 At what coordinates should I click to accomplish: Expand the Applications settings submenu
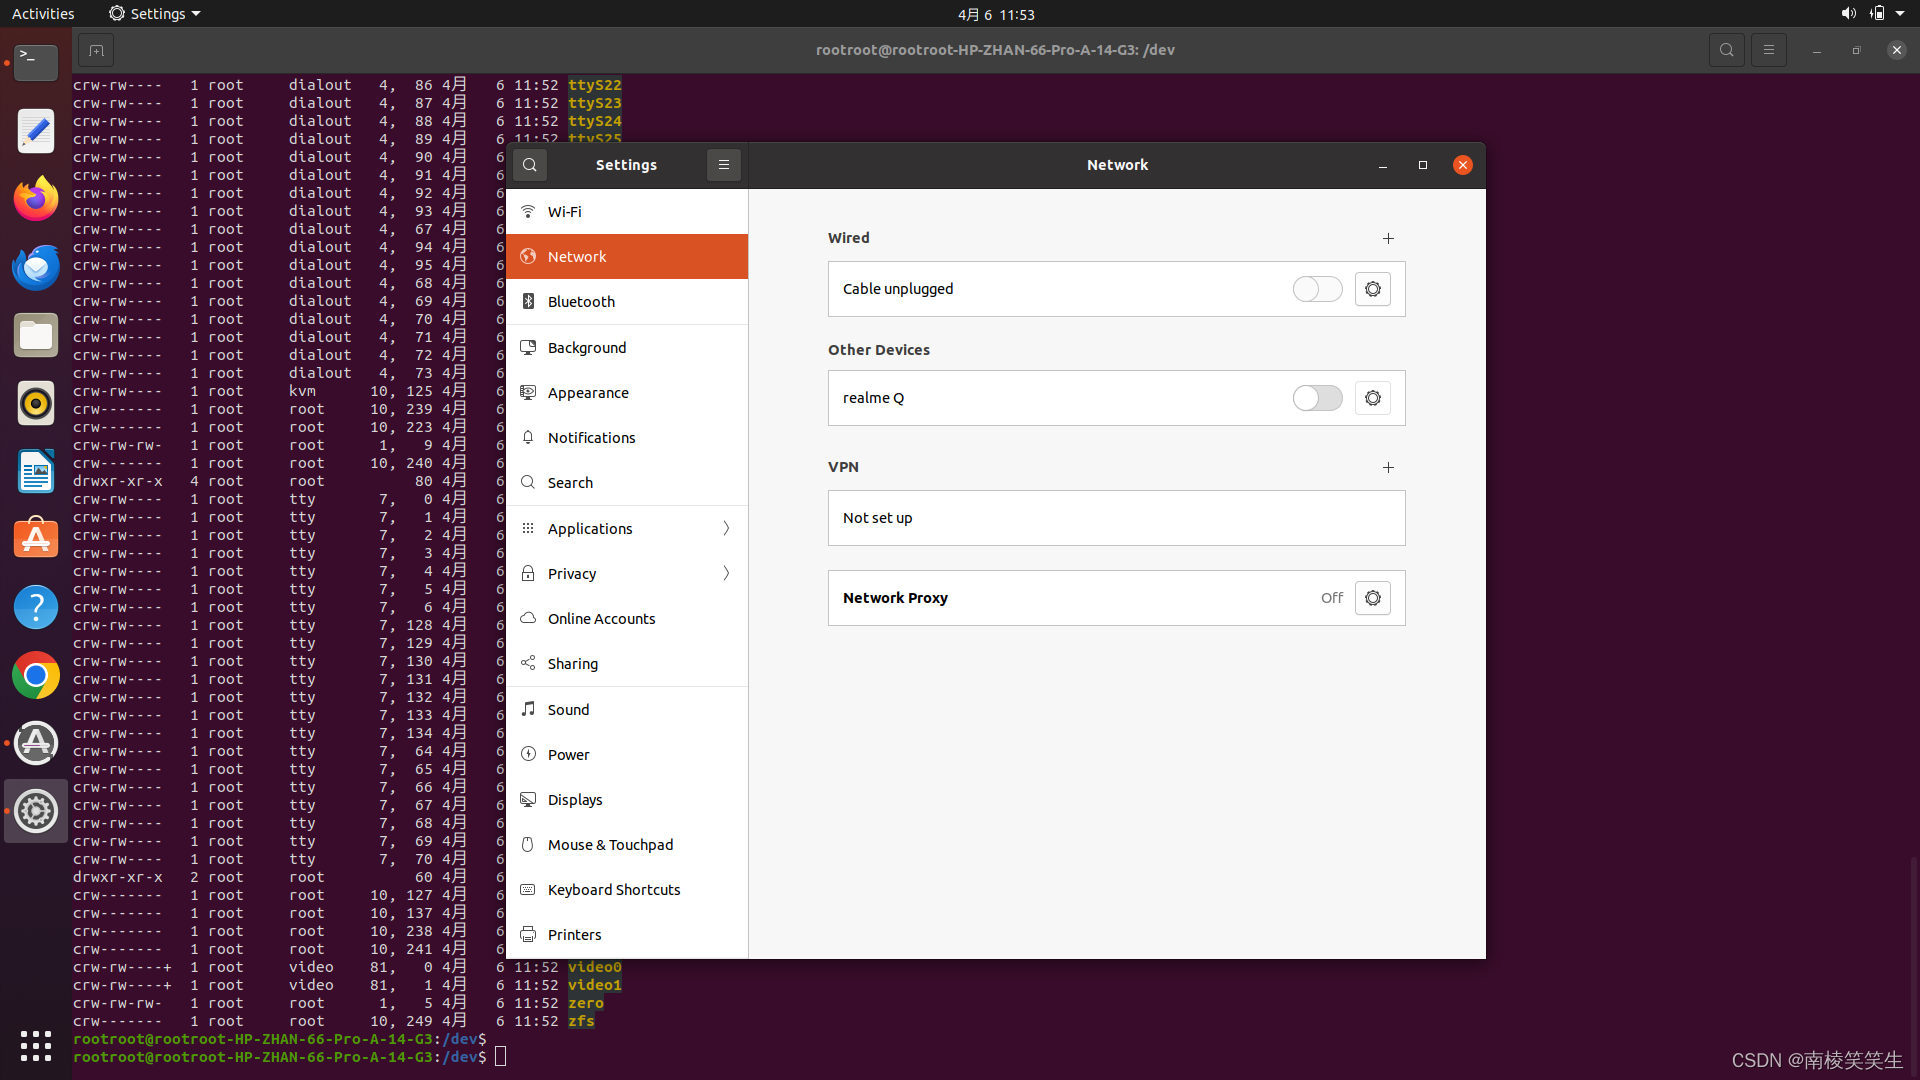726,528
